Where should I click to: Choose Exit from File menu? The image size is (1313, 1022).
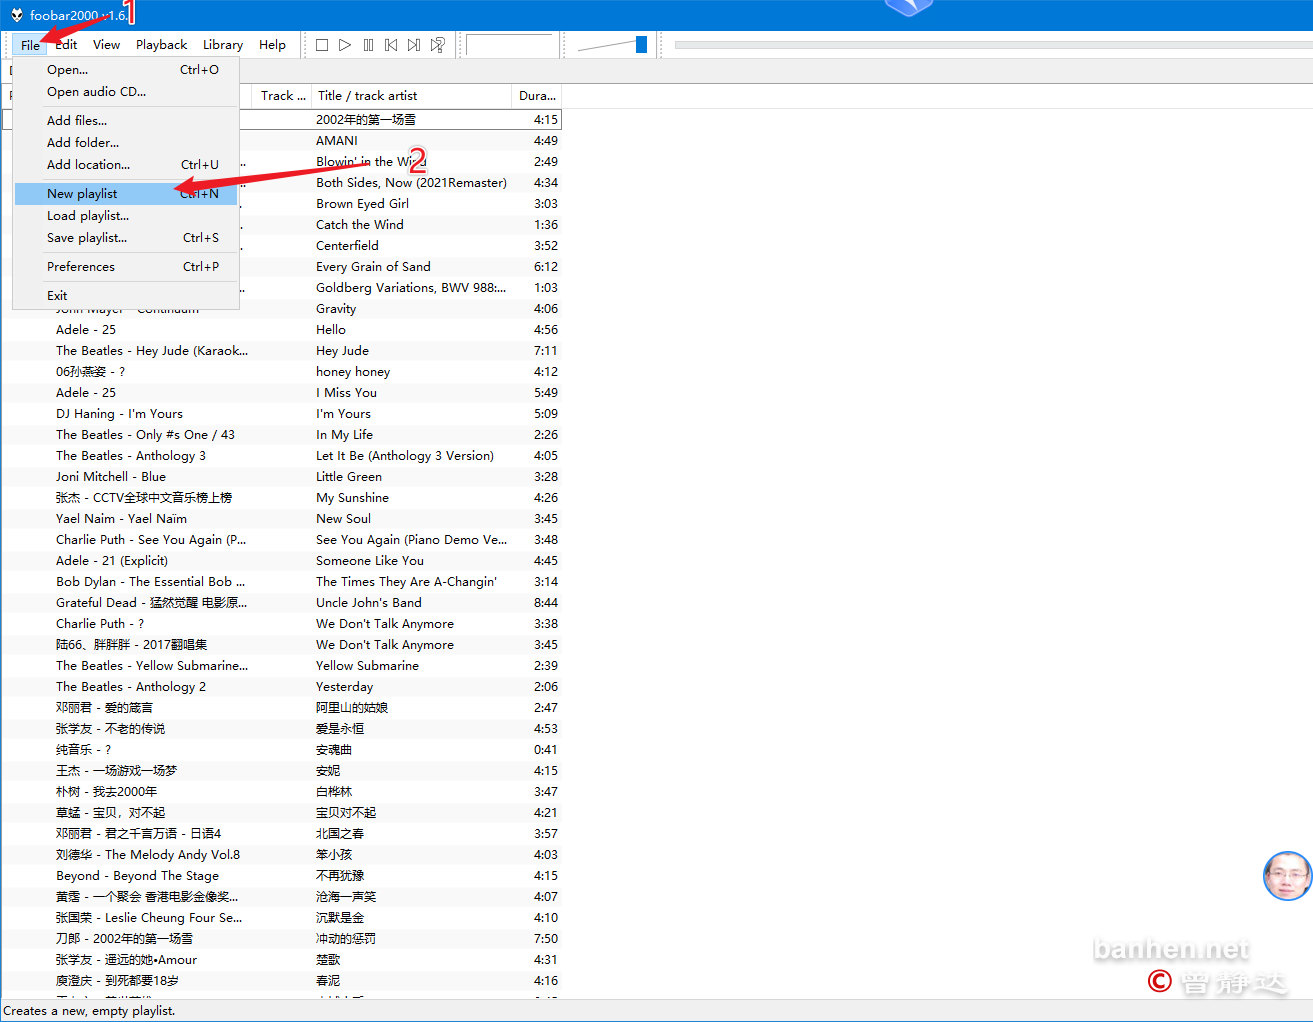coord(126,296)
